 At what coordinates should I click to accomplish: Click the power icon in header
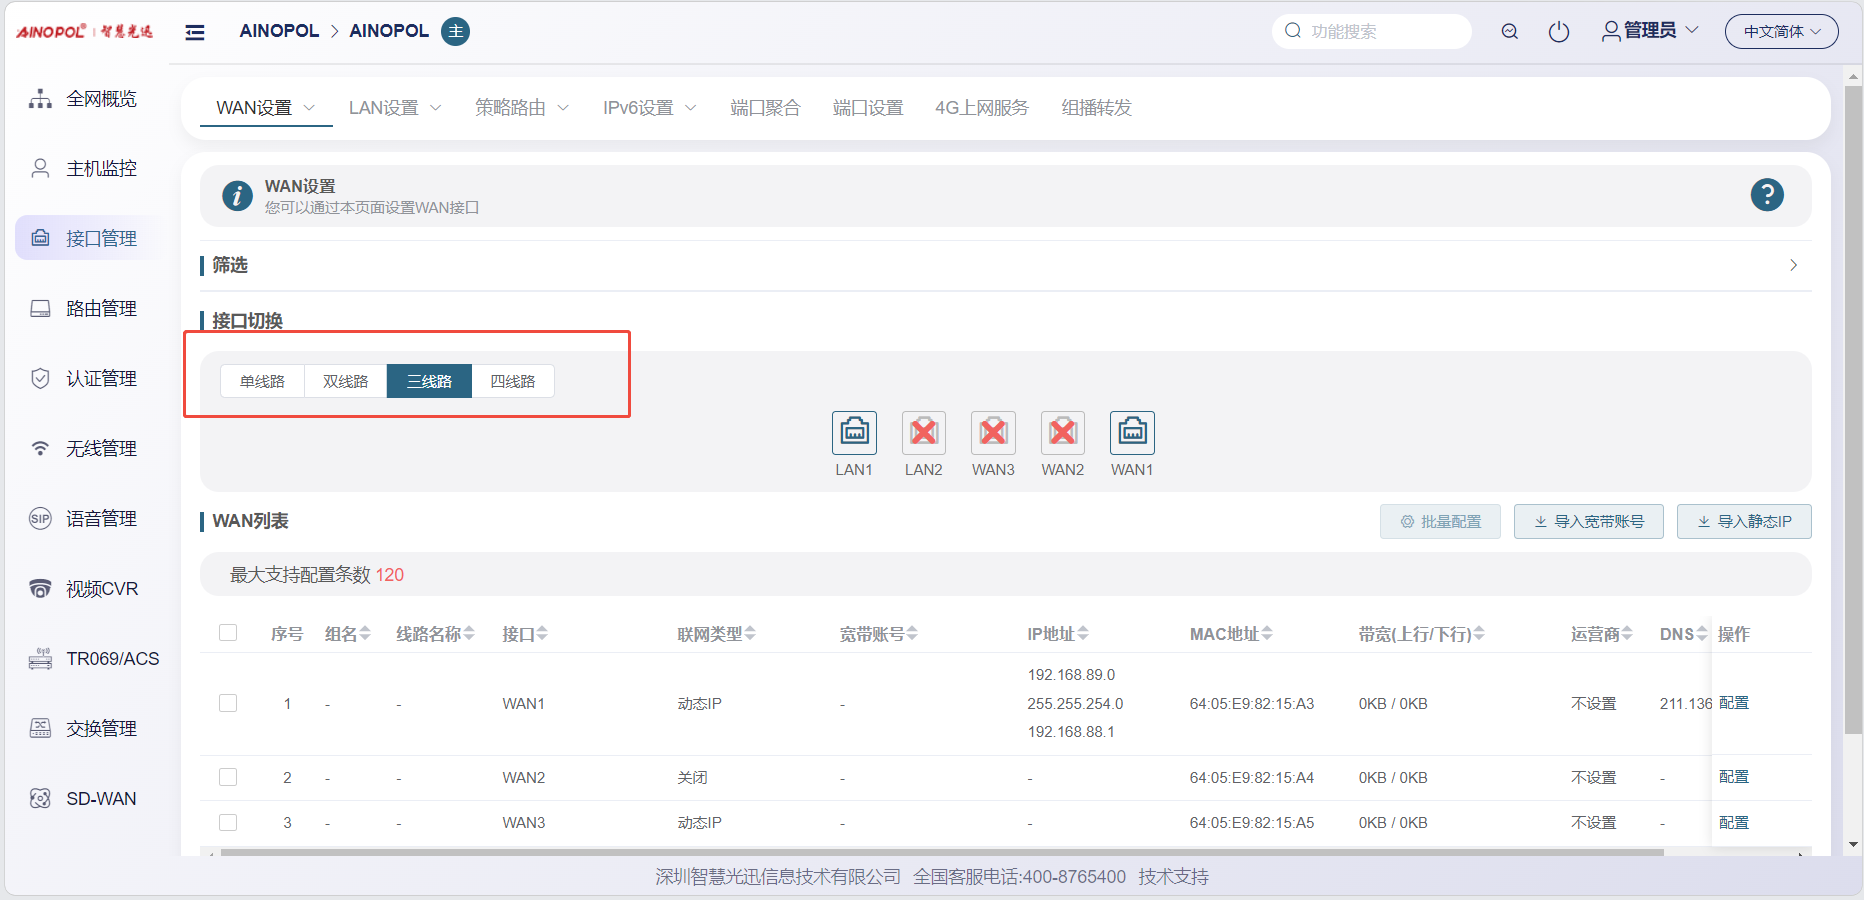[1558, 32]
